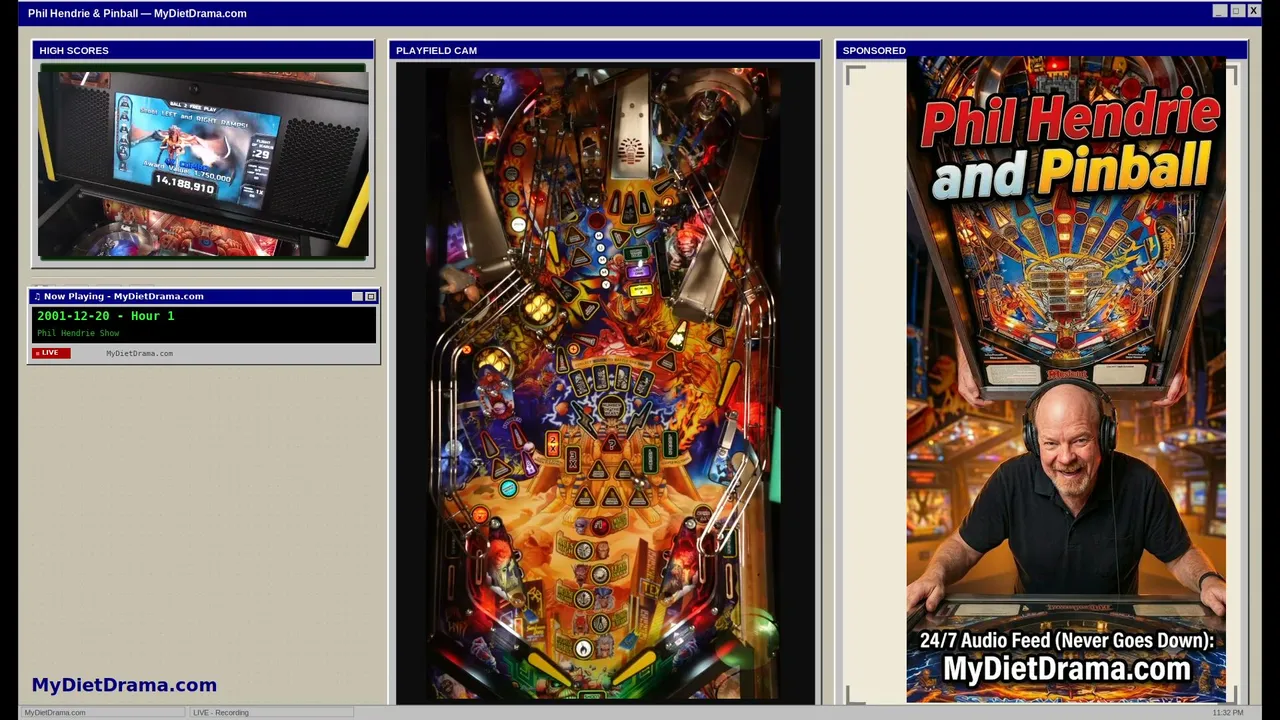Click the Sponsored Phil Hendrie and Pinball banner
The image size is (1280, 720).
tap(1066, 380)
